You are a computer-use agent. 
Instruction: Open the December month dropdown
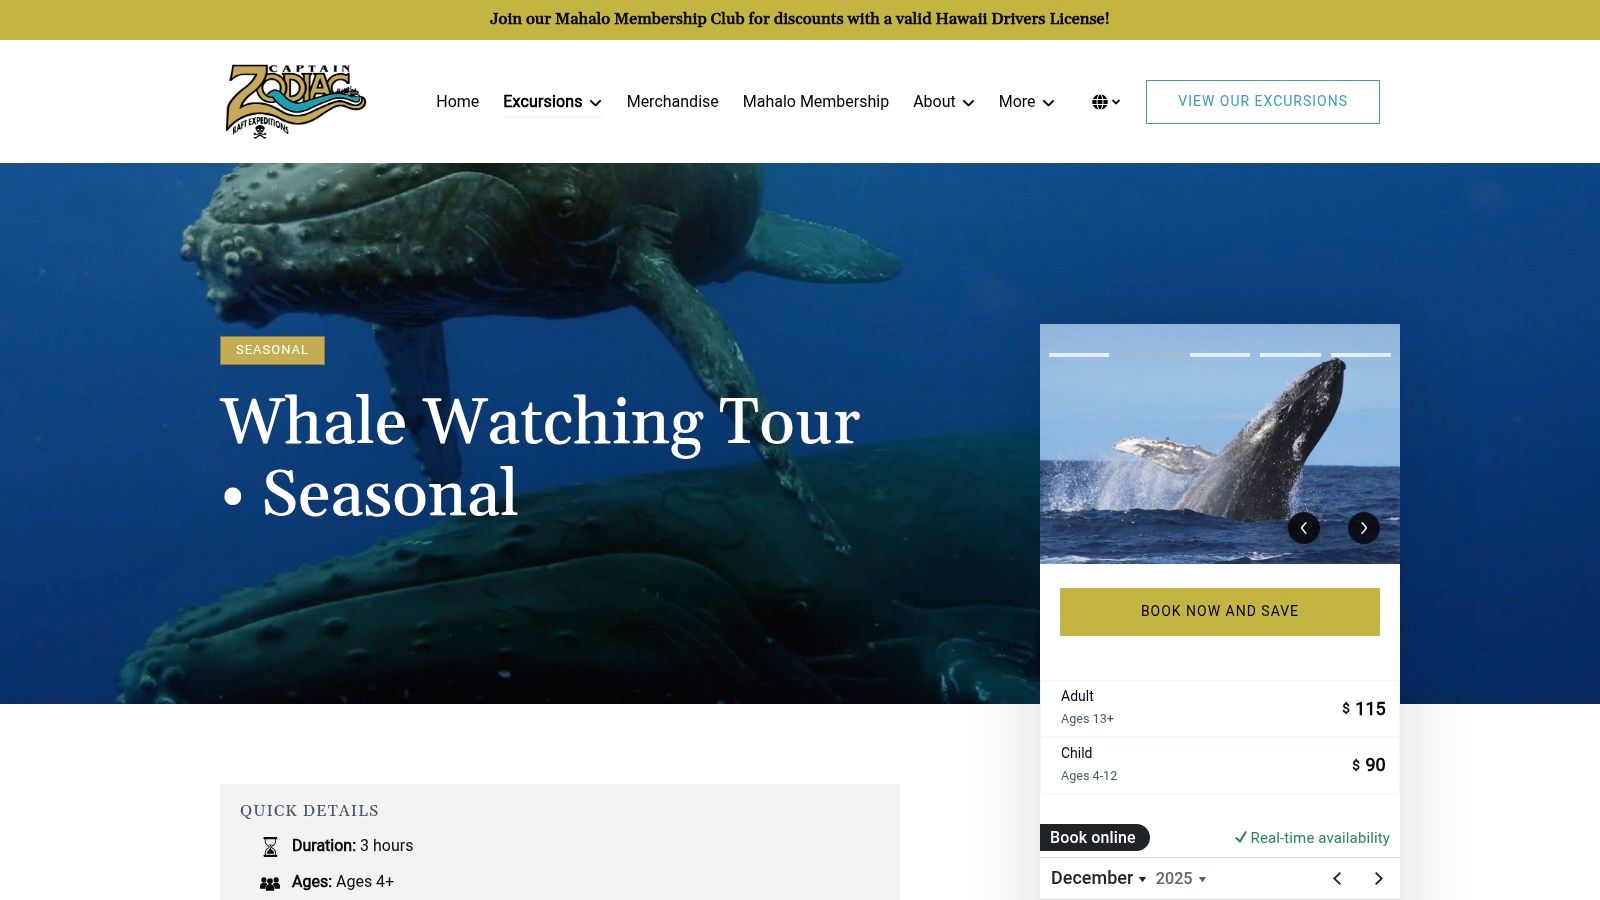1098,878
